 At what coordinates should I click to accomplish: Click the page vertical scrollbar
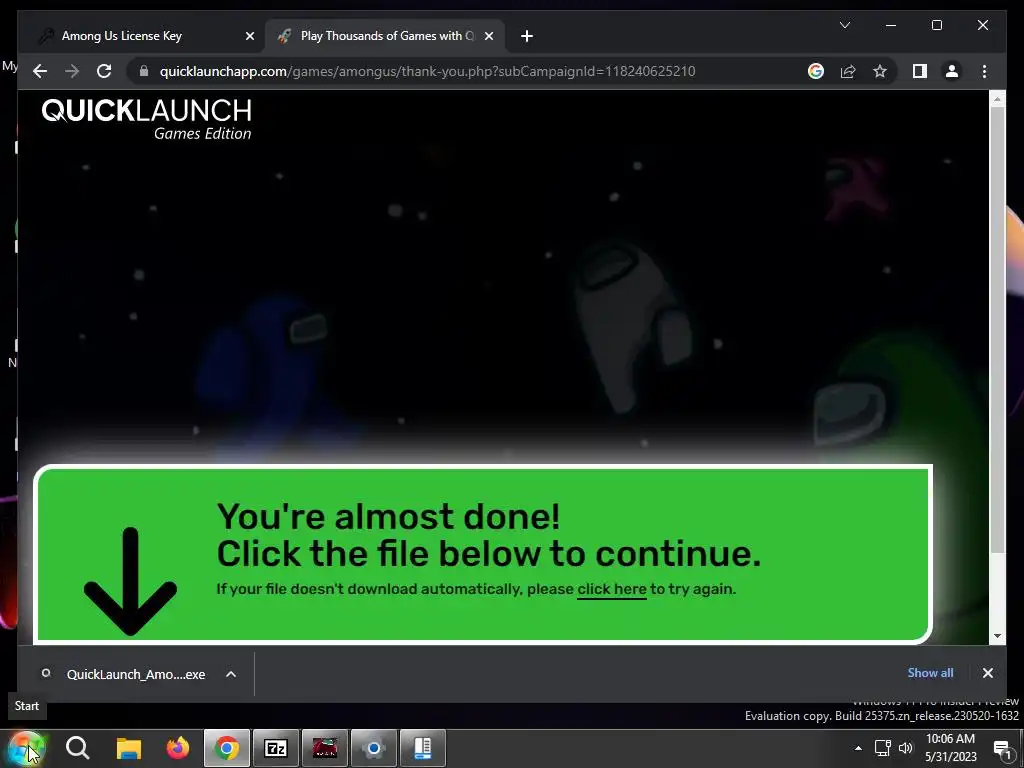997,330
